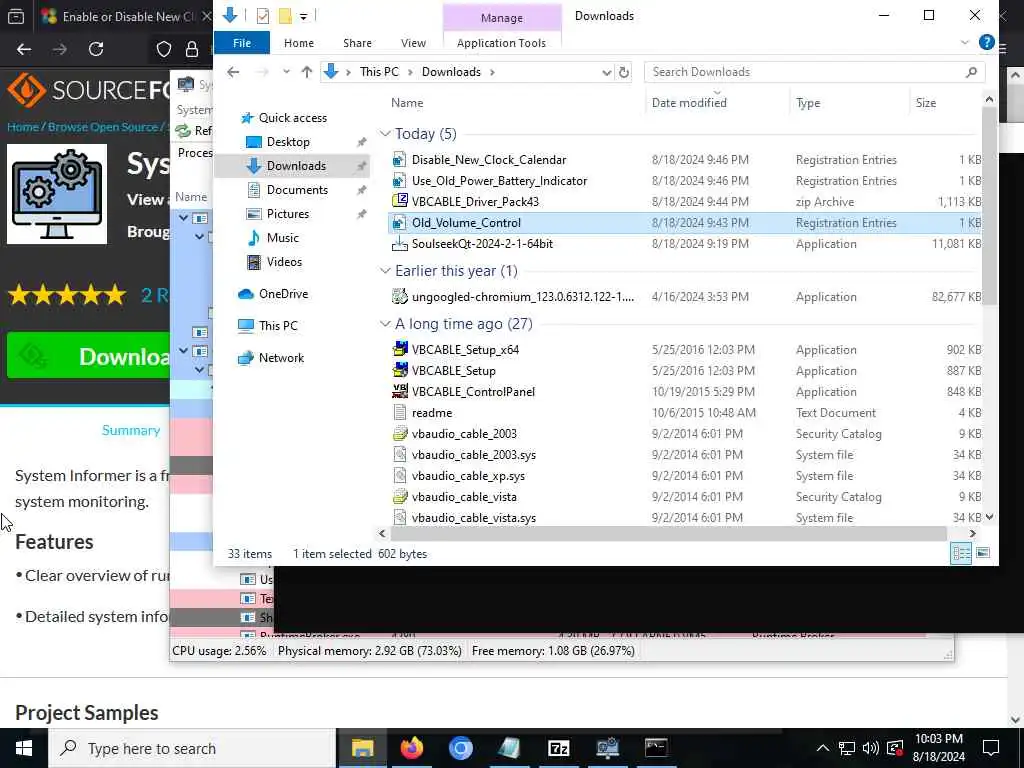Open OneDrive in the navigation pane
The height and width of the screenshot is (768, 1024).
click(x=283, y=294)
